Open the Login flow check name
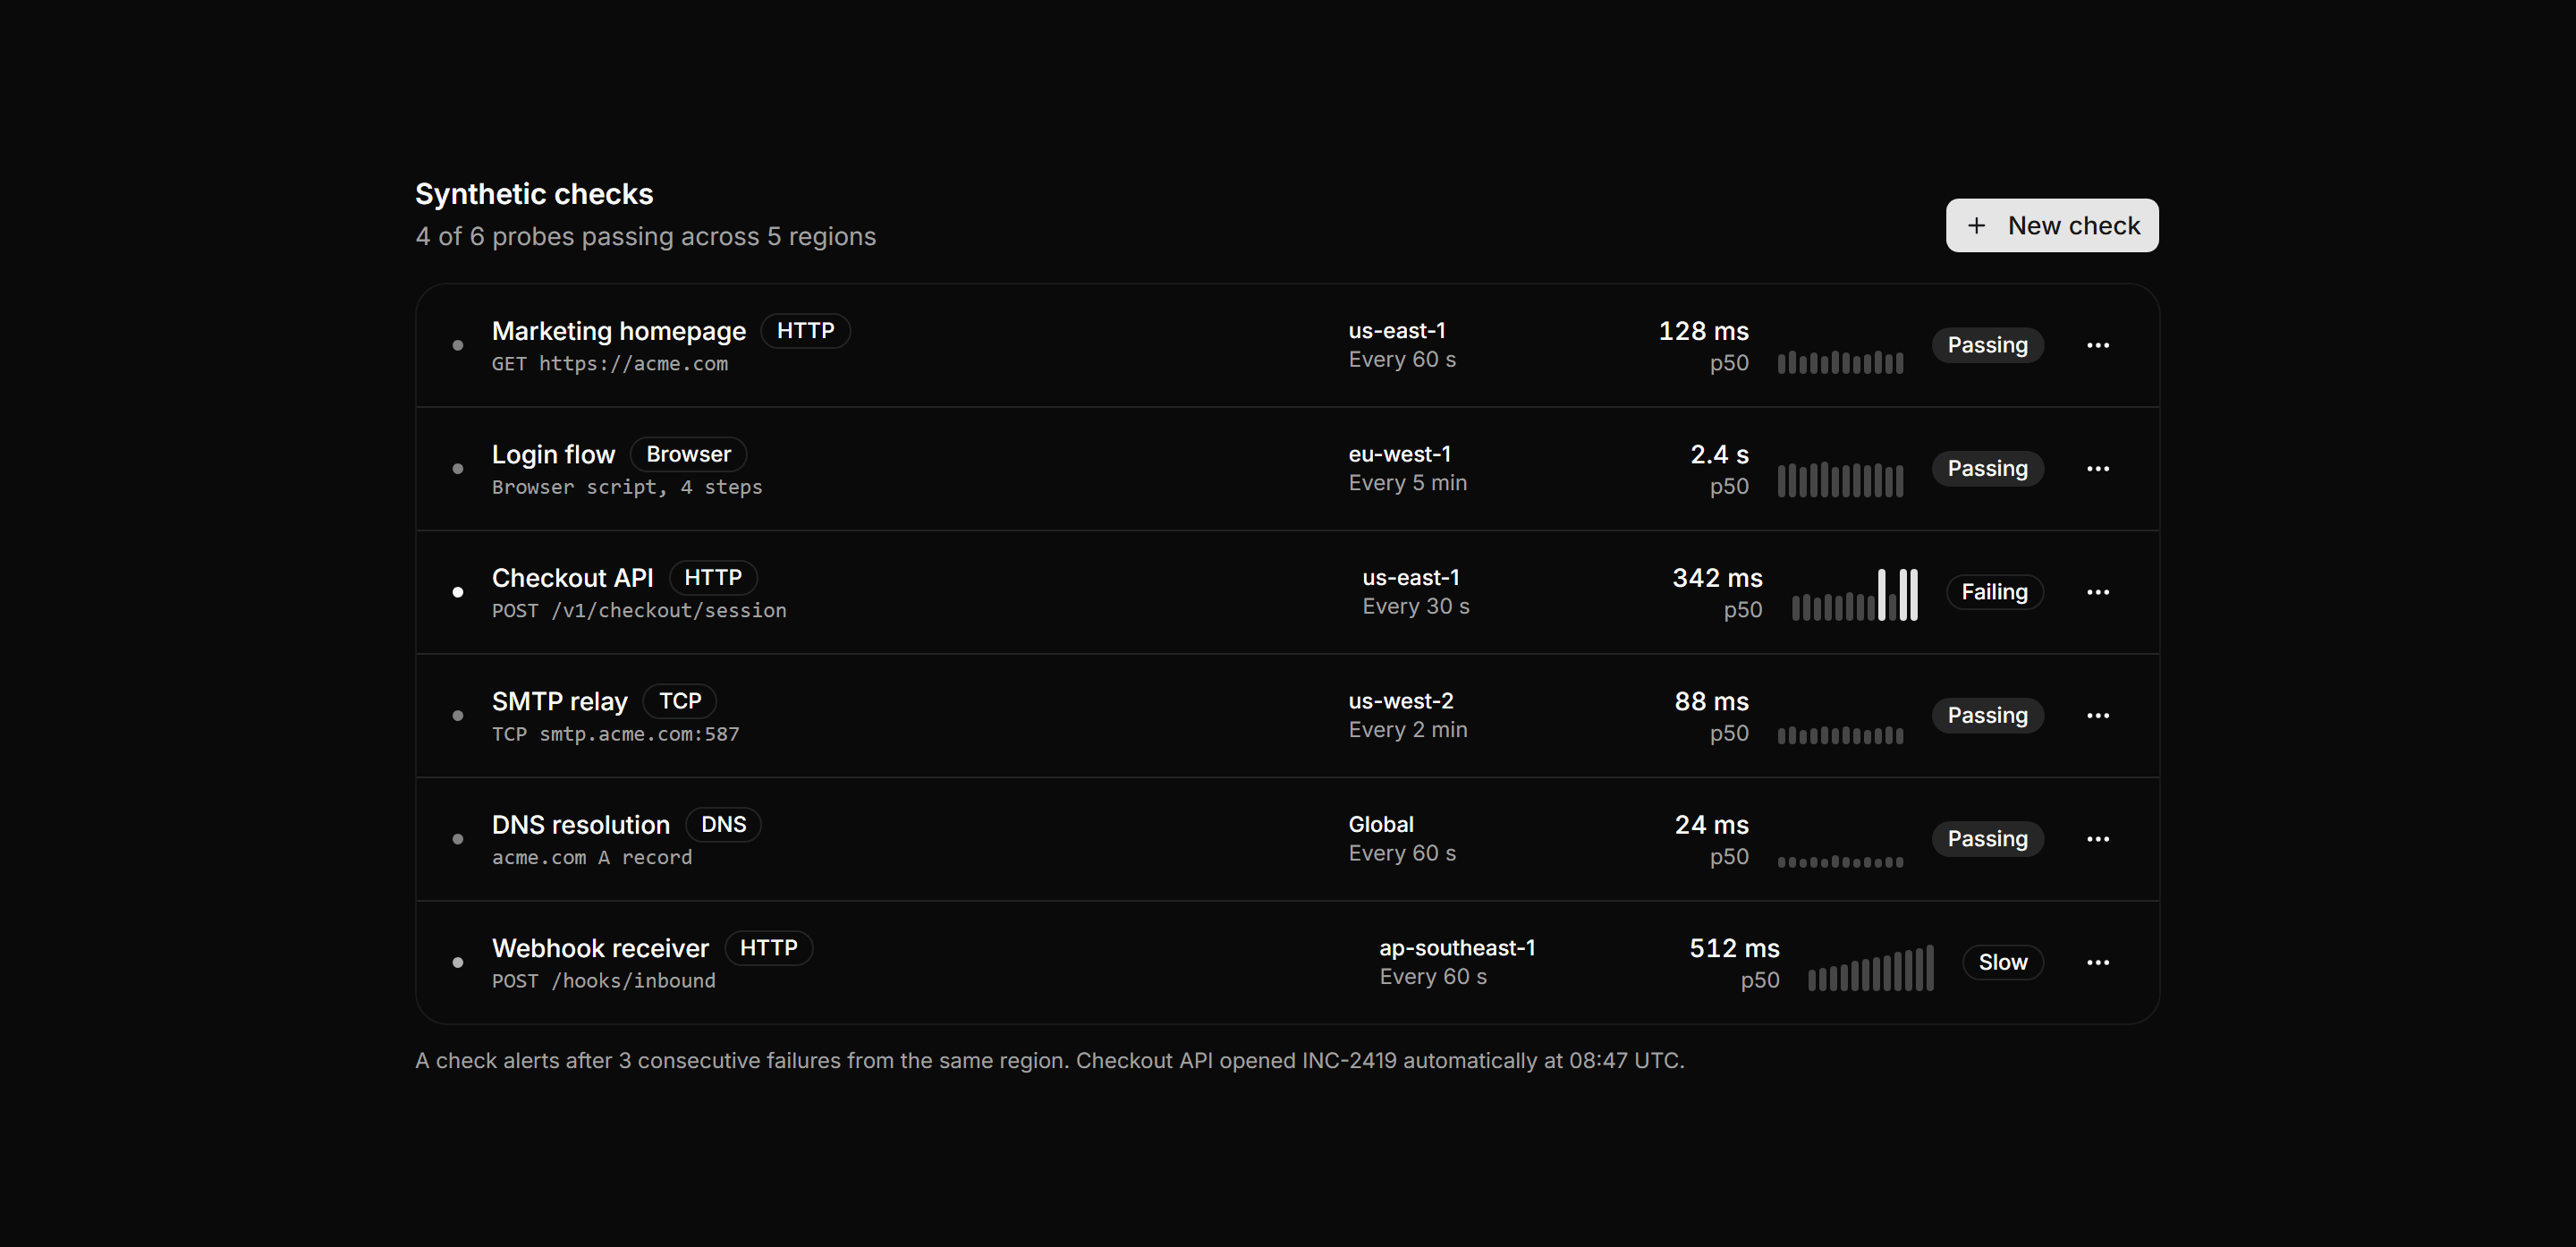This screenshot has width=2576, height=1247. click(x=553, y=454)
